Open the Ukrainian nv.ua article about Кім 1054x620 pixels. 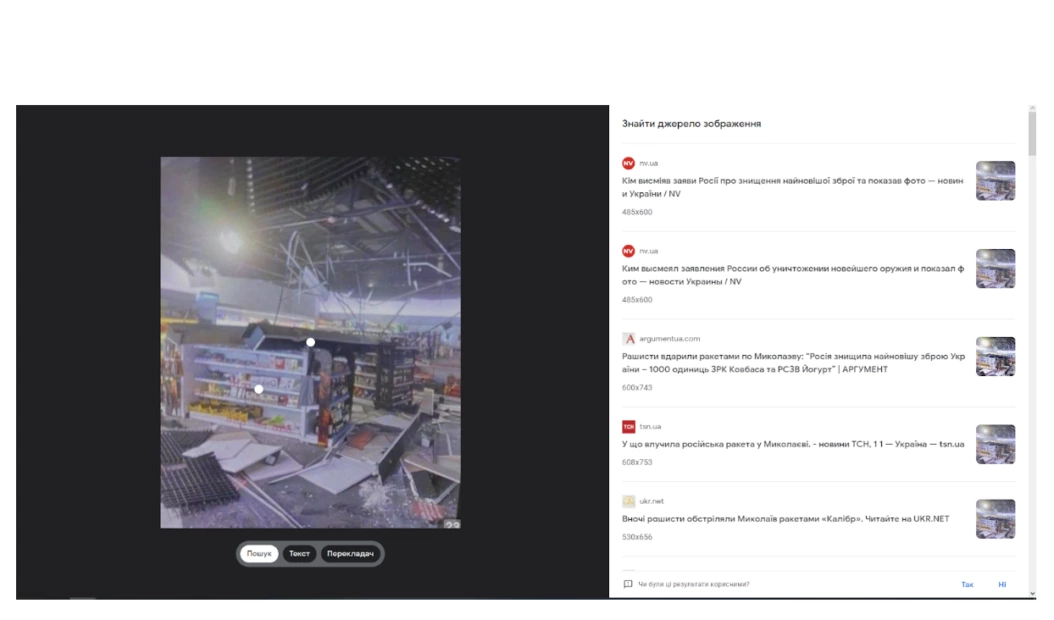click(x=790, y=187)
